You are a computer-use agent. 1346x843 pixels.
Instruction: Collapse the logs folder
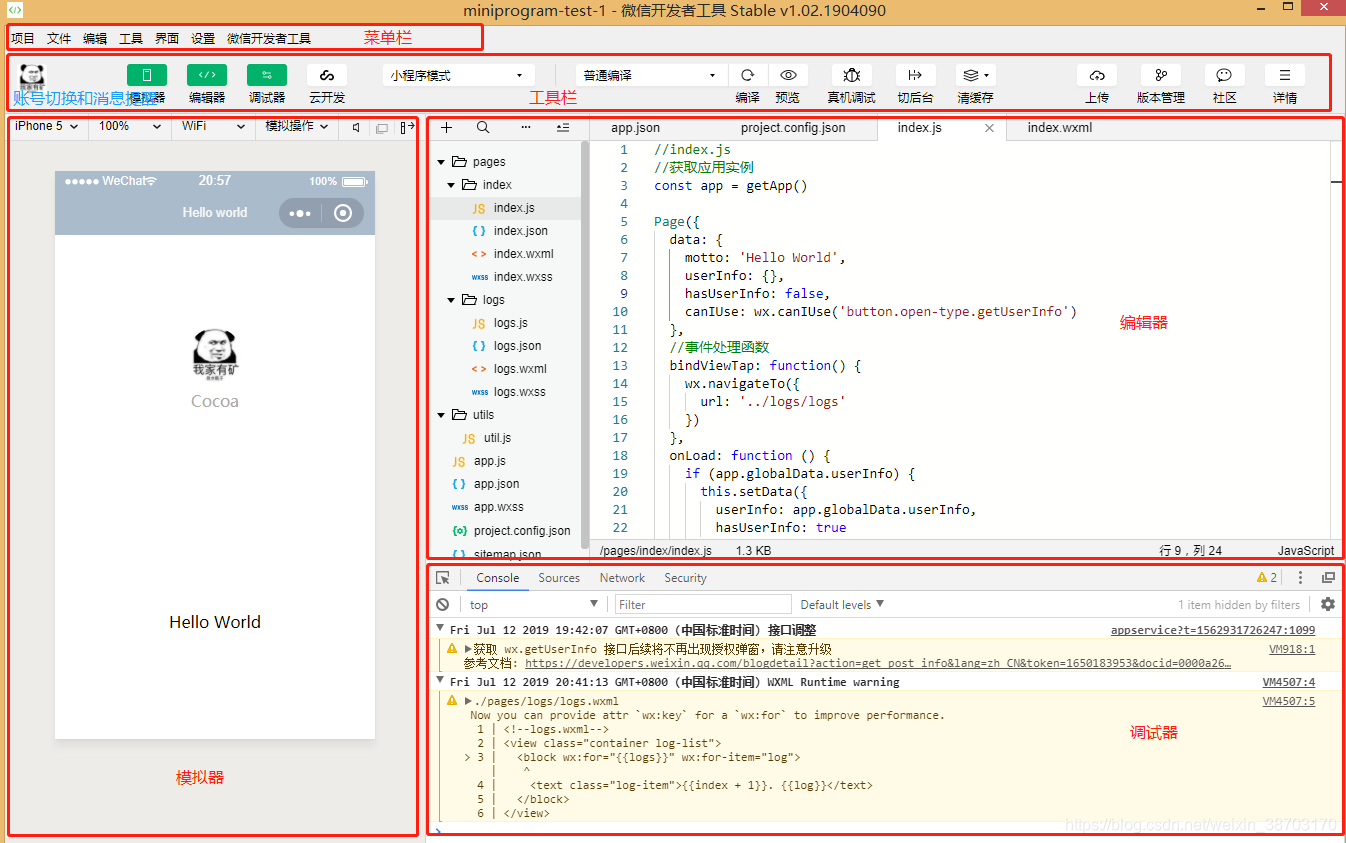tap(451, 300)
